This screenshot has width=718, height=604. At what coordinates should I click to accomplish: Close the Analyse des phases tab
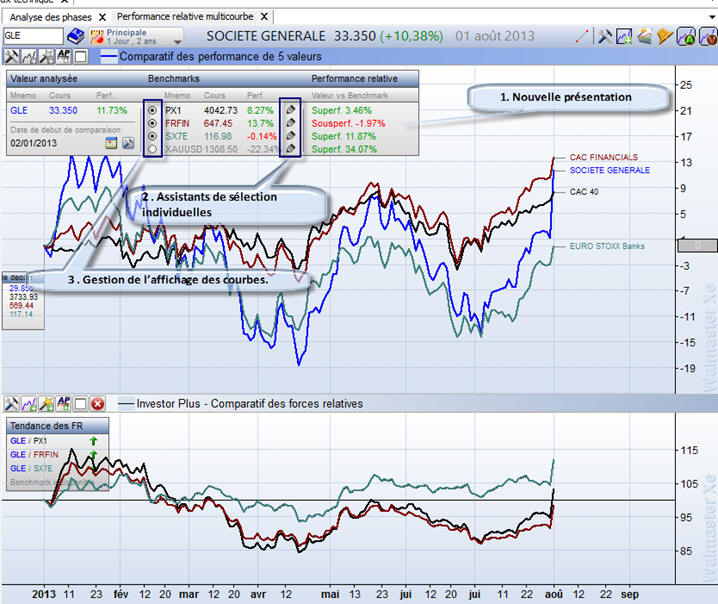[x=103, y=17]
